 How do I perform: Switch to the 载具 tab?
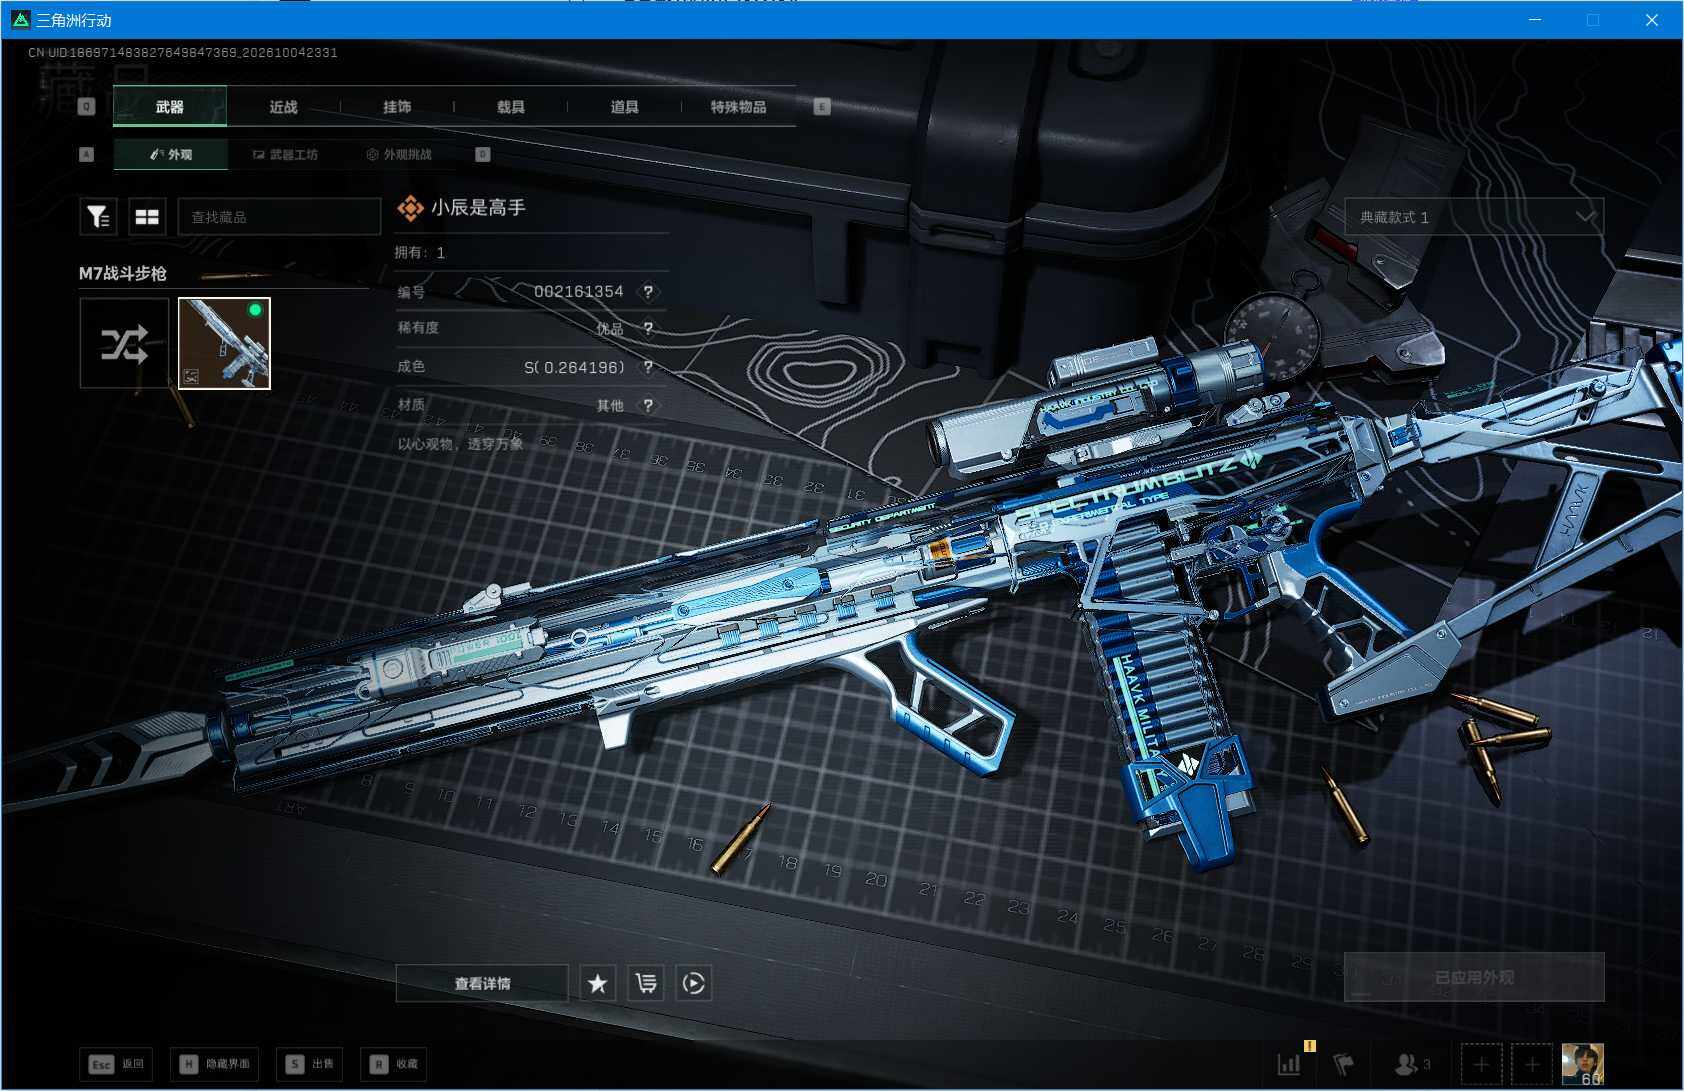click(511, 106)
